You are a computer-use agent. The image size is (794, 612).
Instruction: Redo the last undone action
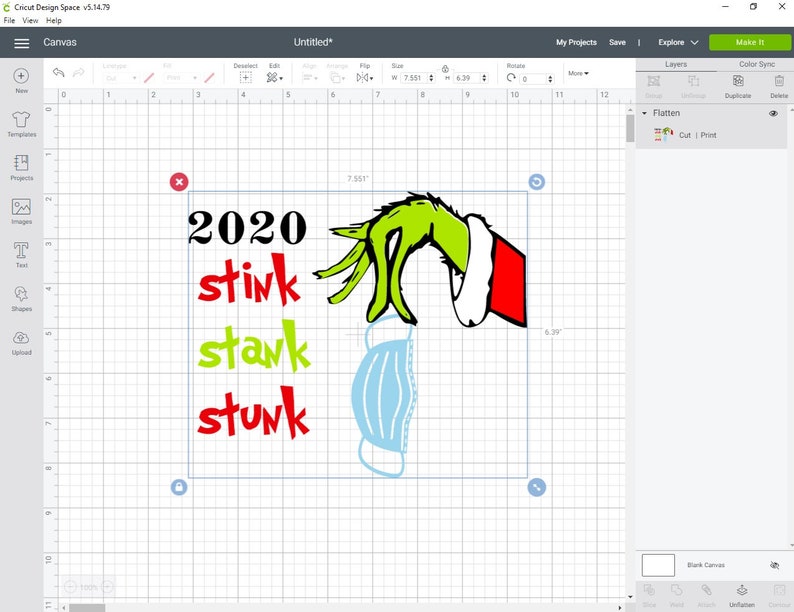78,73
